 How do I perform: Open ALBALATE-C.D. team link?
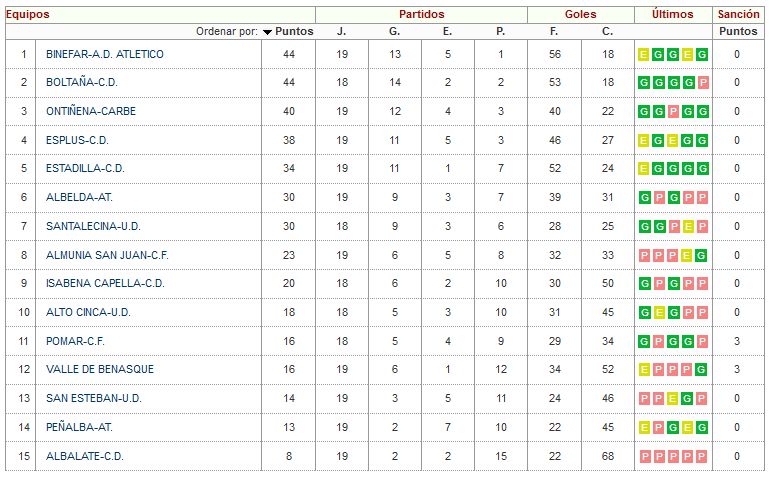pos(84,456)
